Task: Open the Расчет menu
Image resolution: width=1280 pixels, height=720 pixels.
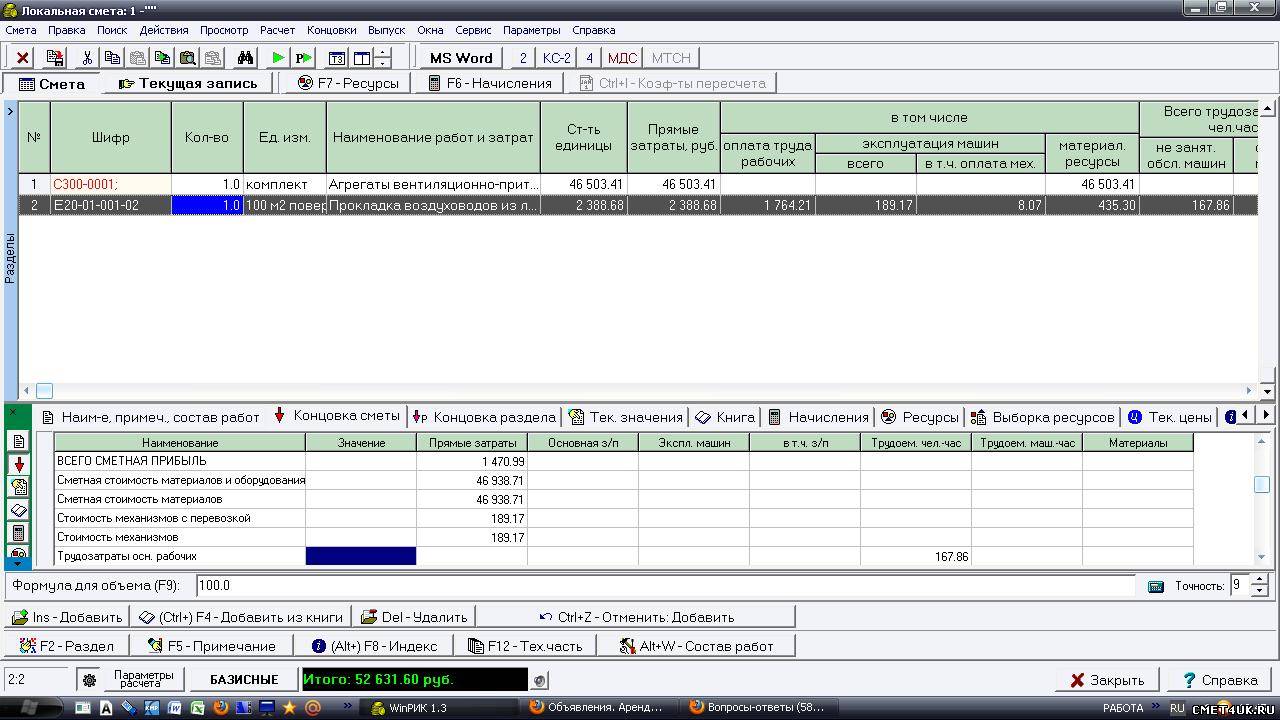Action: 277,30
